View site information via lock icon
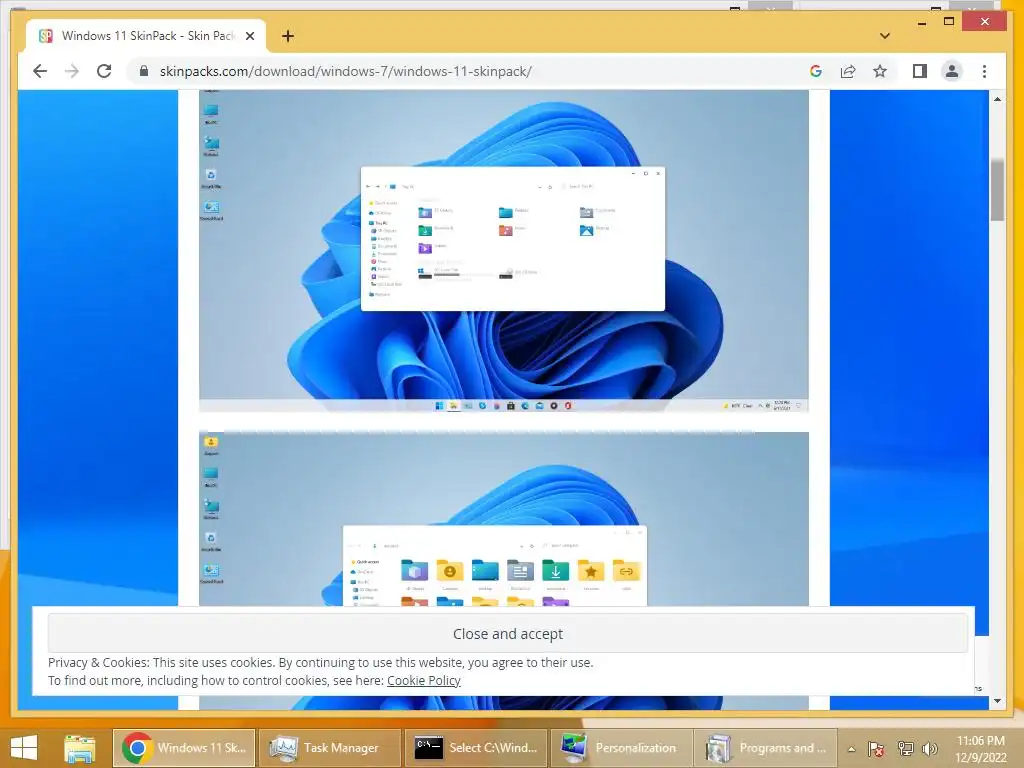This screenshot has width=1024, height=768. [x=144, y=71]
